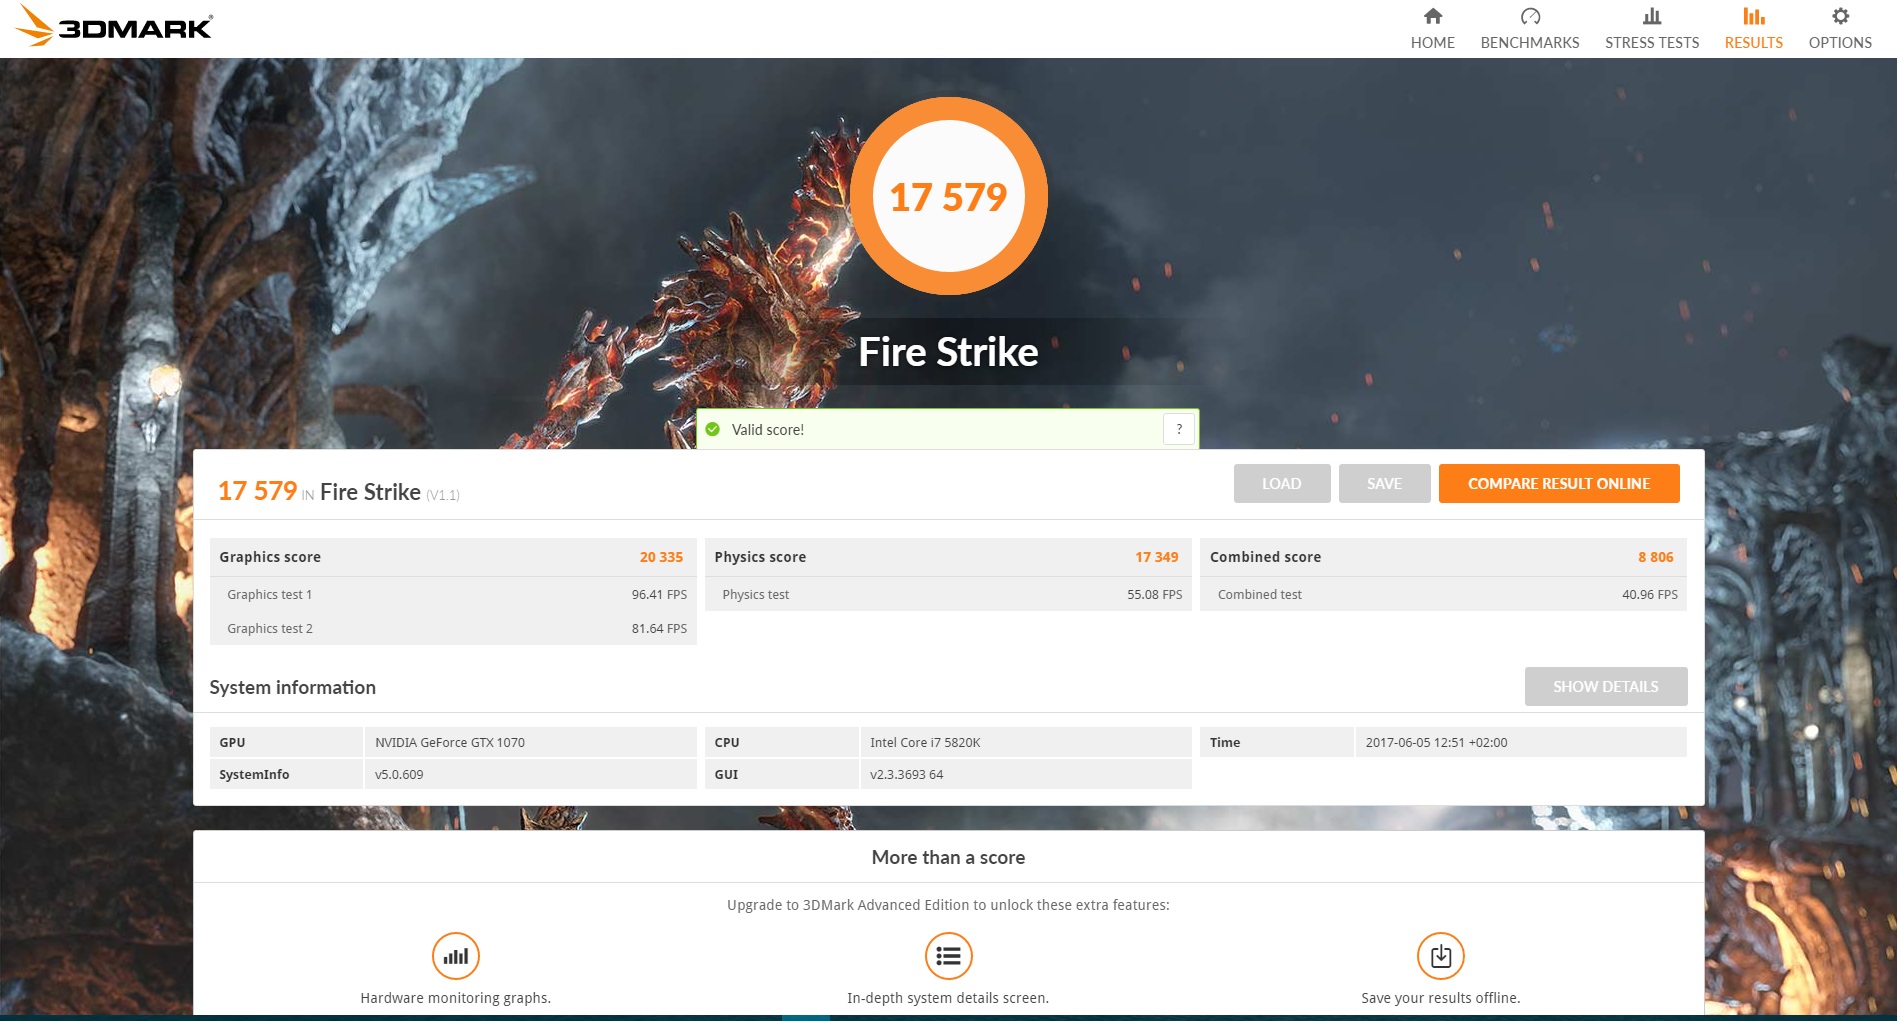Click the System information heading
The height and width of the screenshot is (1021, 1897).
[292, 687]
